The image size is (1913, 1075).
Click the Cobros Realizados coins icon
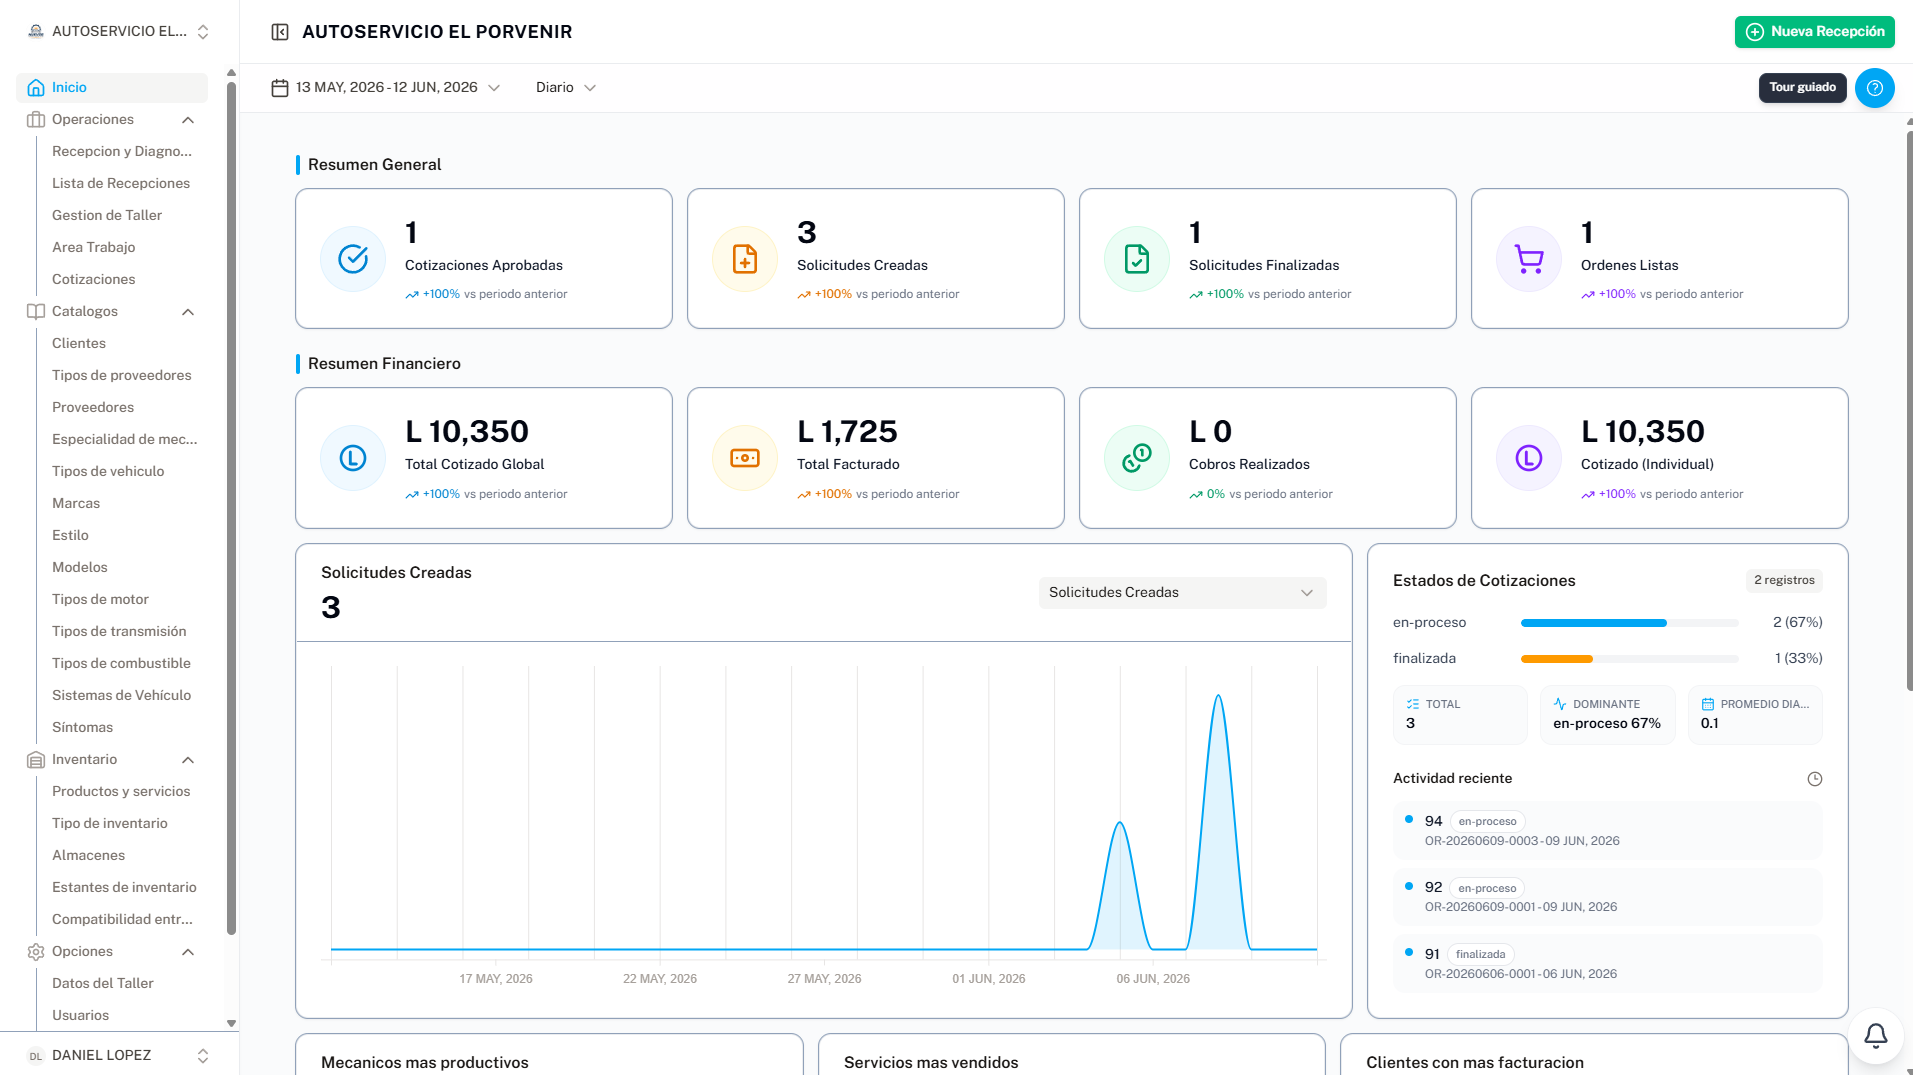tap(1137, 458)
